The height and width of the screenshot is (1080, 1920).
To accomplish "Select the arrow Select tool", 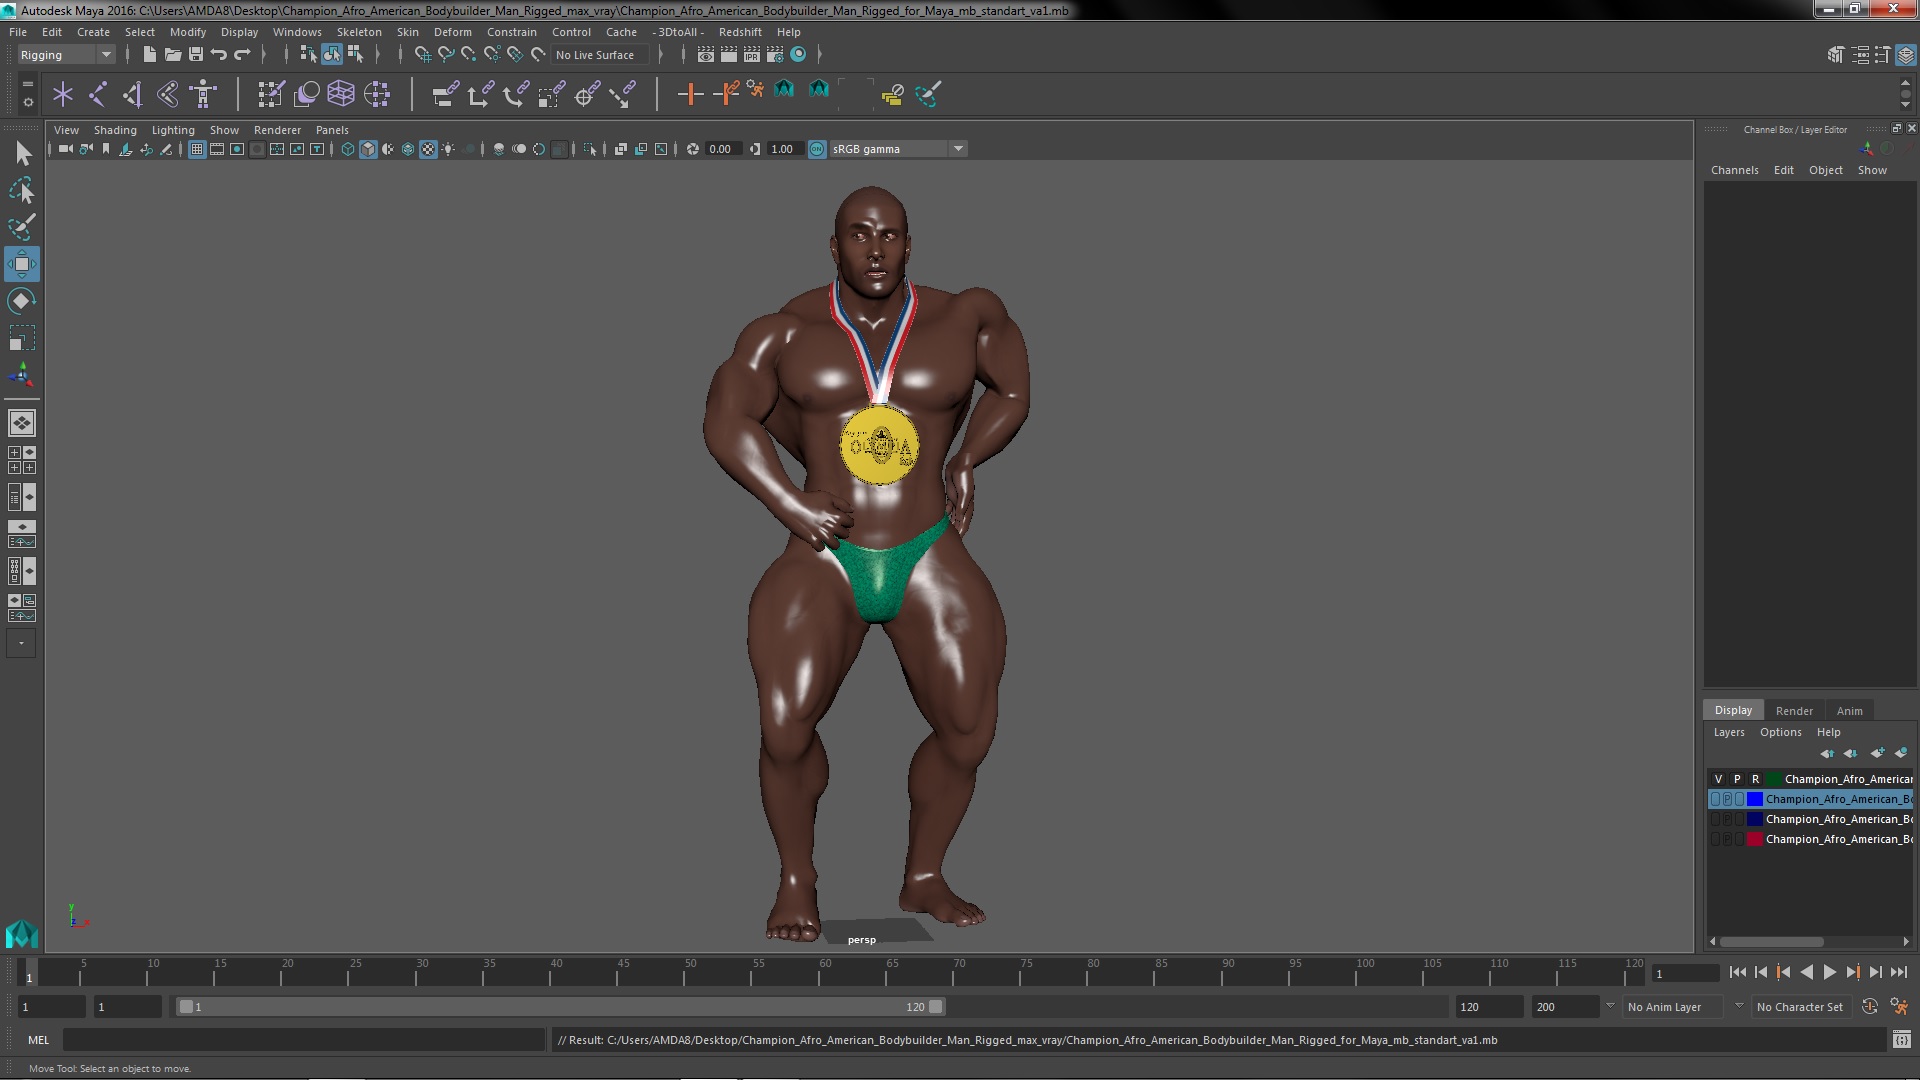I will tap(22, 153).
